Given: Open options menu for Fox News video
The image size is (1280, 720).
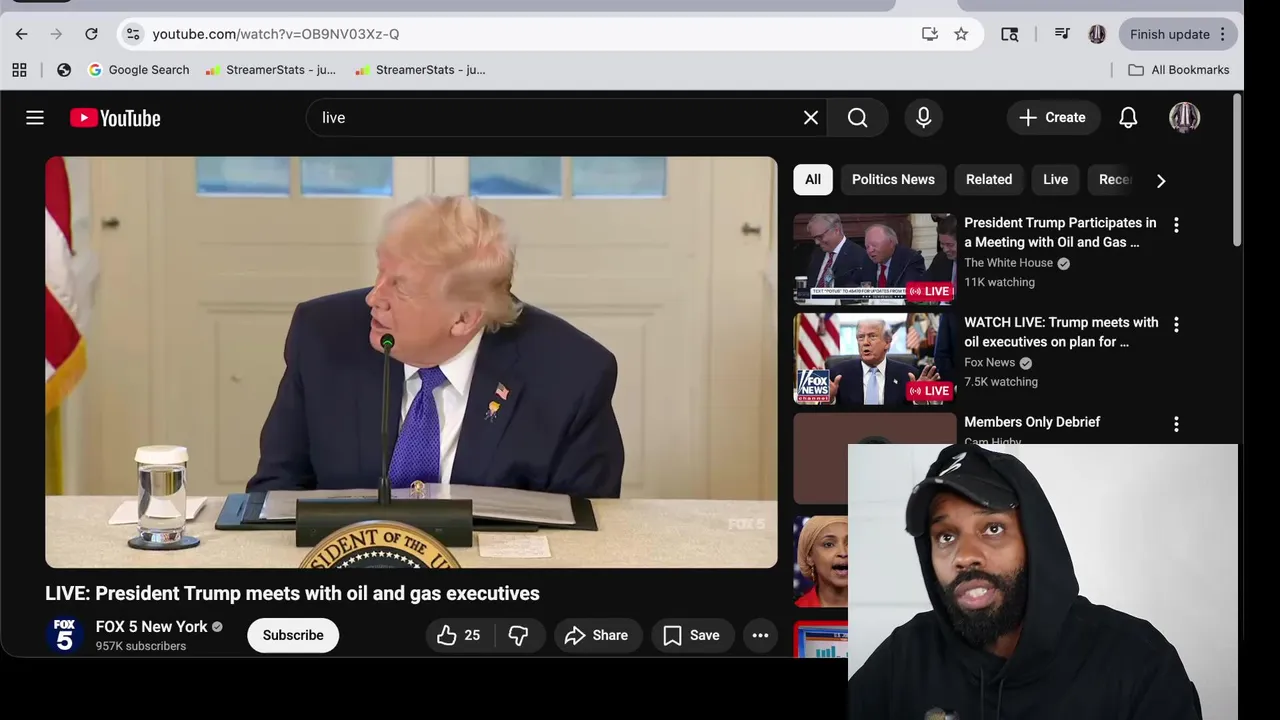Looking at the screenshot, I should (x=1176, y=325).
